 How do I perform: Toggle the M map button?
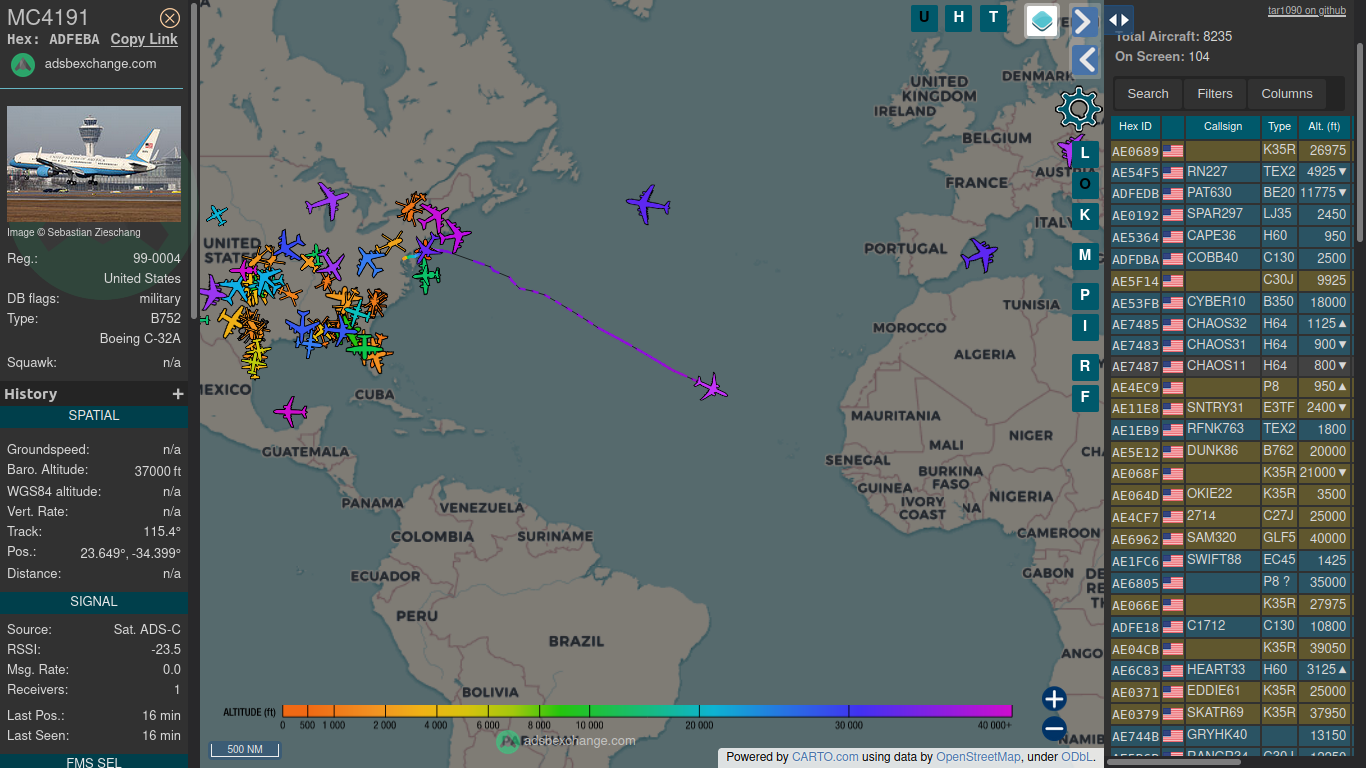coord(1085,256)
